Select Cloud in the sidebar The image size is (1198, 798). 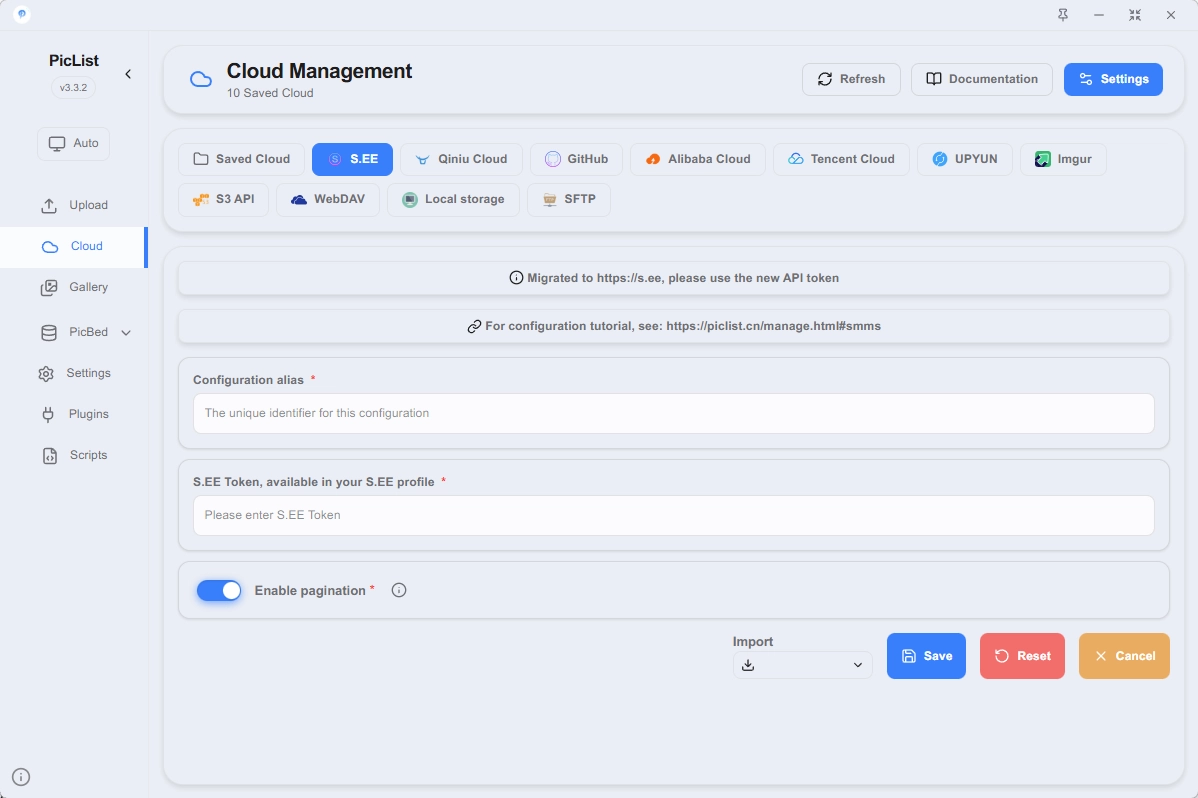pyautogui.click(x=73, y=247)
